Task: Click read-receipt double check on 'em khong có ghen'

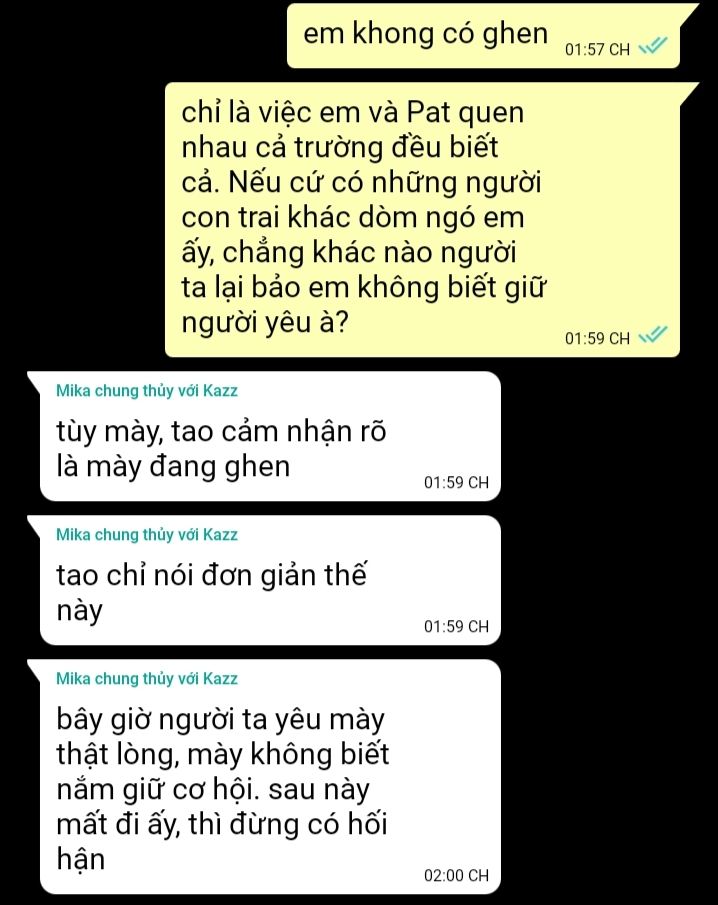Action: coord(653,46)
